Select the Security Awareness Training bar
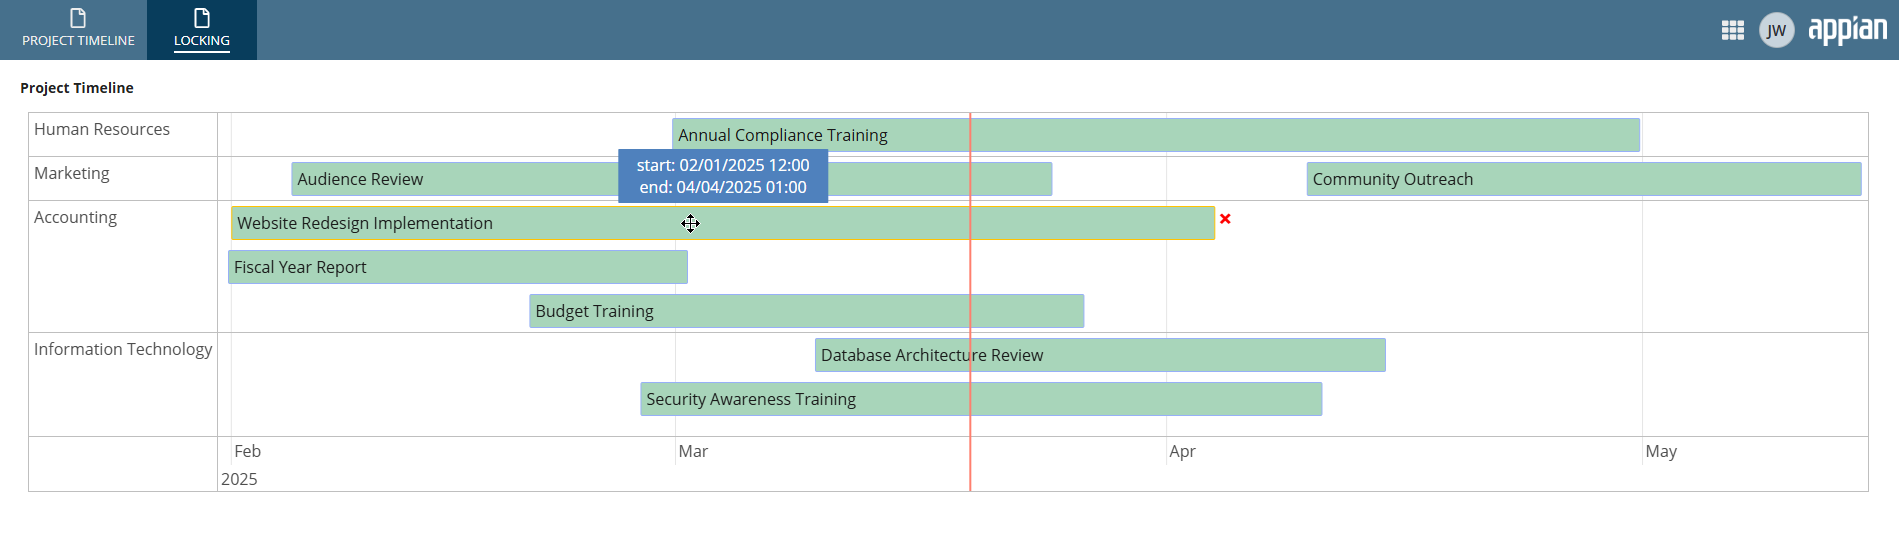 coord(981,399)
